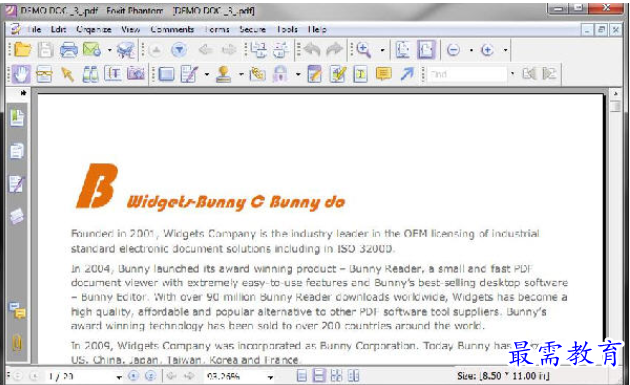Open the Help menu
The image size is (630, 385).
317,29
